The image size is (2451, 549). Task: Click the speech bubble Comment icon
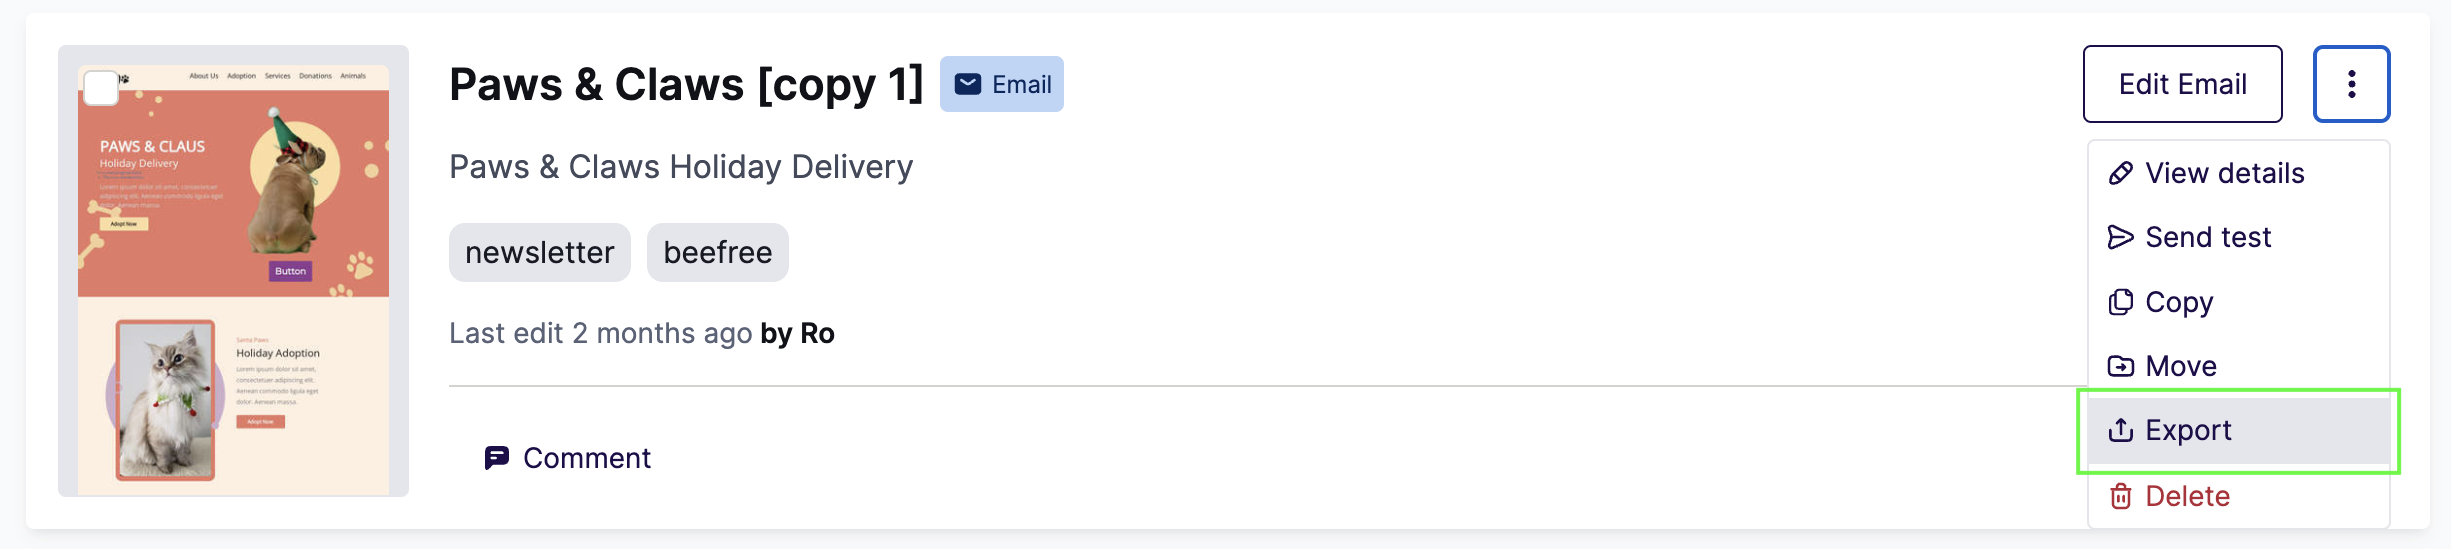click(x=496, y=458)
